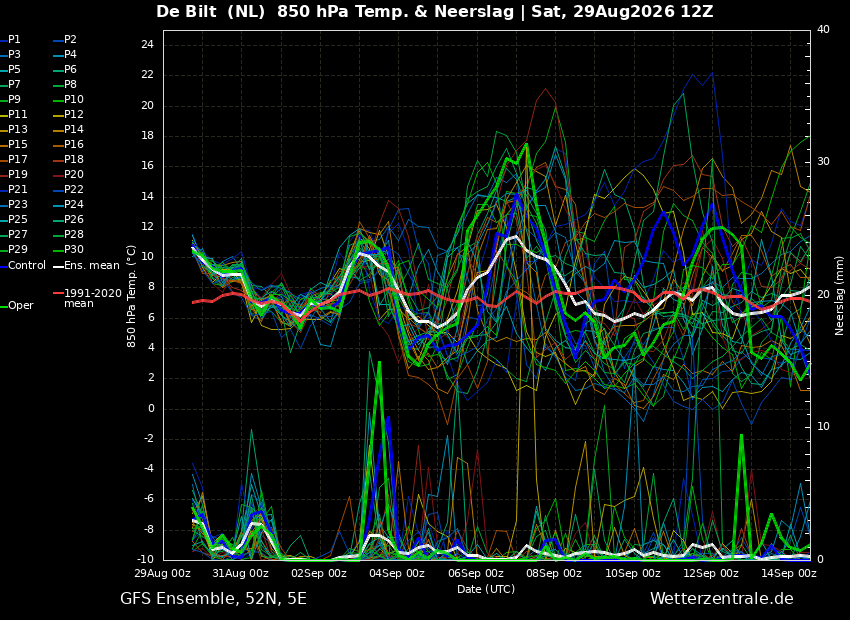Click the GFS Ensemble, 52N, 5E caption

coord(213,599)
